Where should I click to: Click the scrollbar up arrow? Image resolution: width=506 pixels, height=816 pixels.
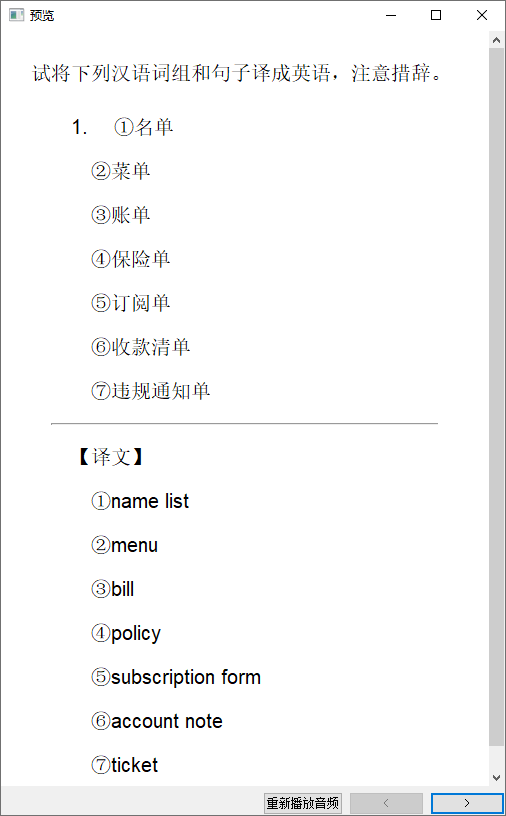pyautogui.click(x=496, y=40)
